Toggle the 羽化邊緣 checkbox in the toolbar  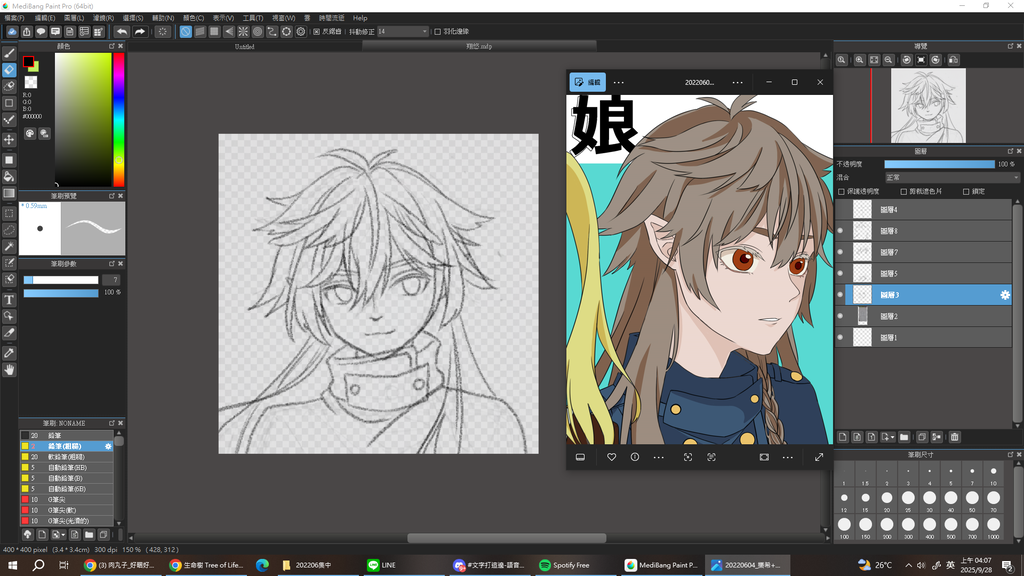point(437,32)
